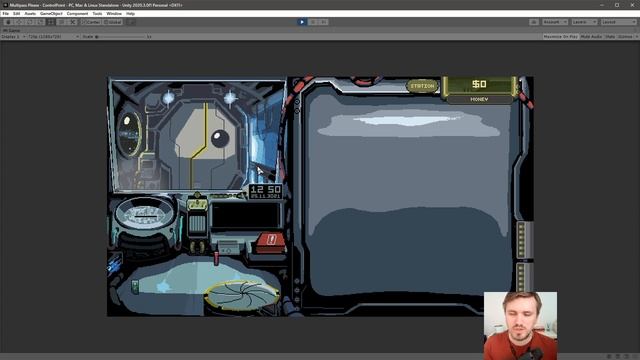This screenshot has height=360, width=640.
Task: Close the Unity editor window
Action: click(632, 5)
